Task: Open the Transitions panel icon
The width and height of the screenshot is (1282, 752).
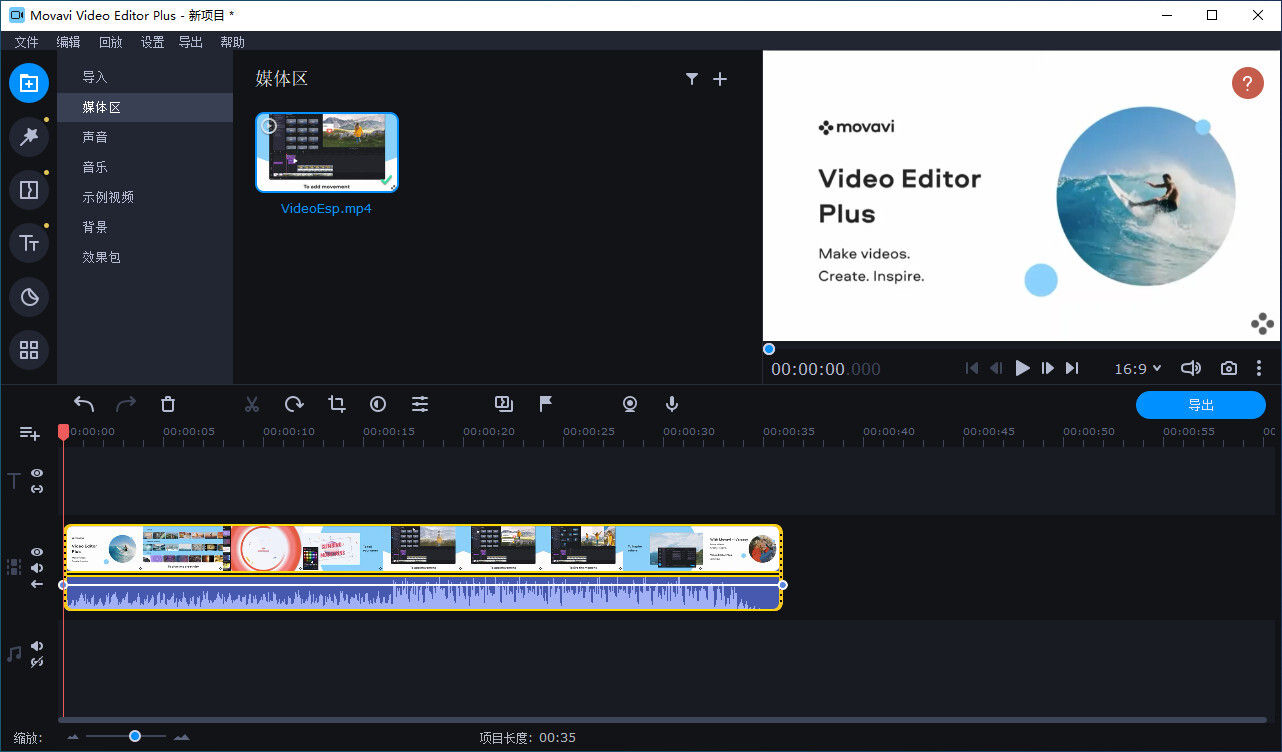Action: point(29,190)
